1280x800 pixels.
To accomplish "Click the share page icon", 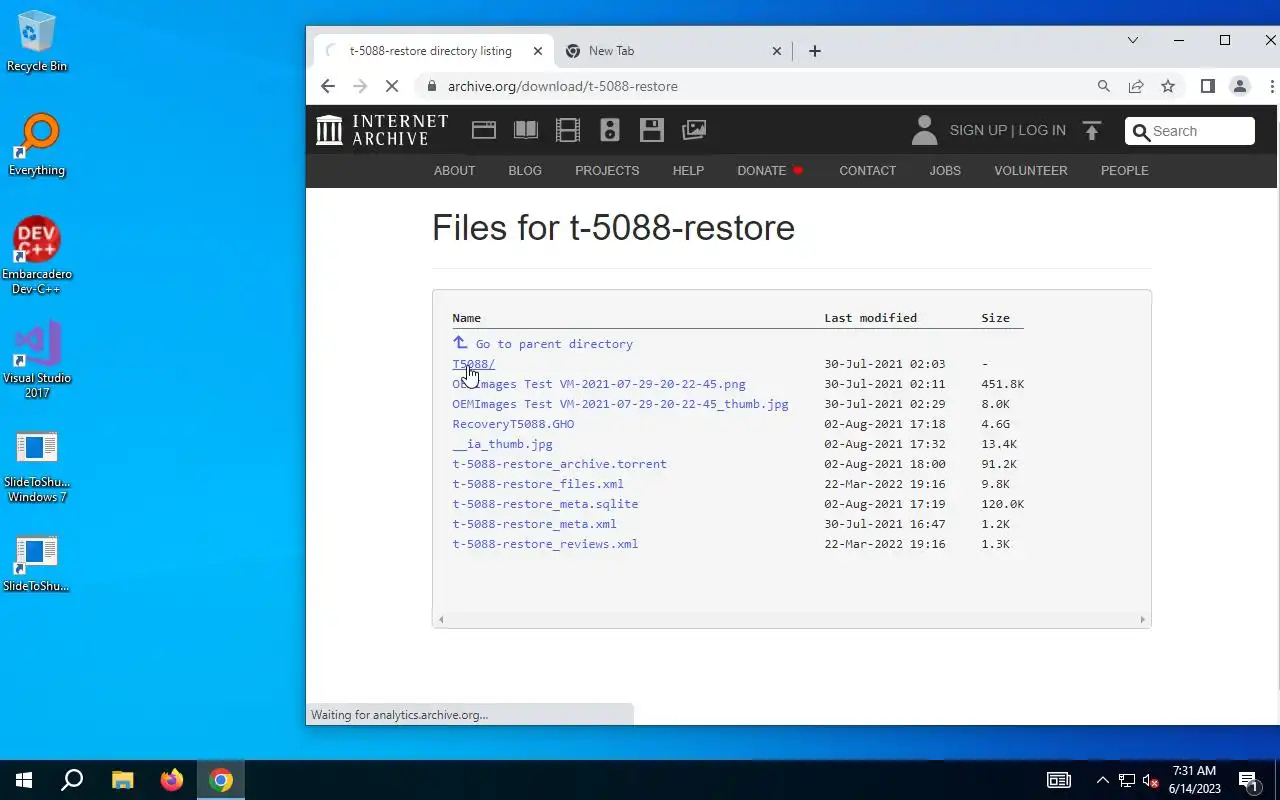I will click(x=1136, y=86).
